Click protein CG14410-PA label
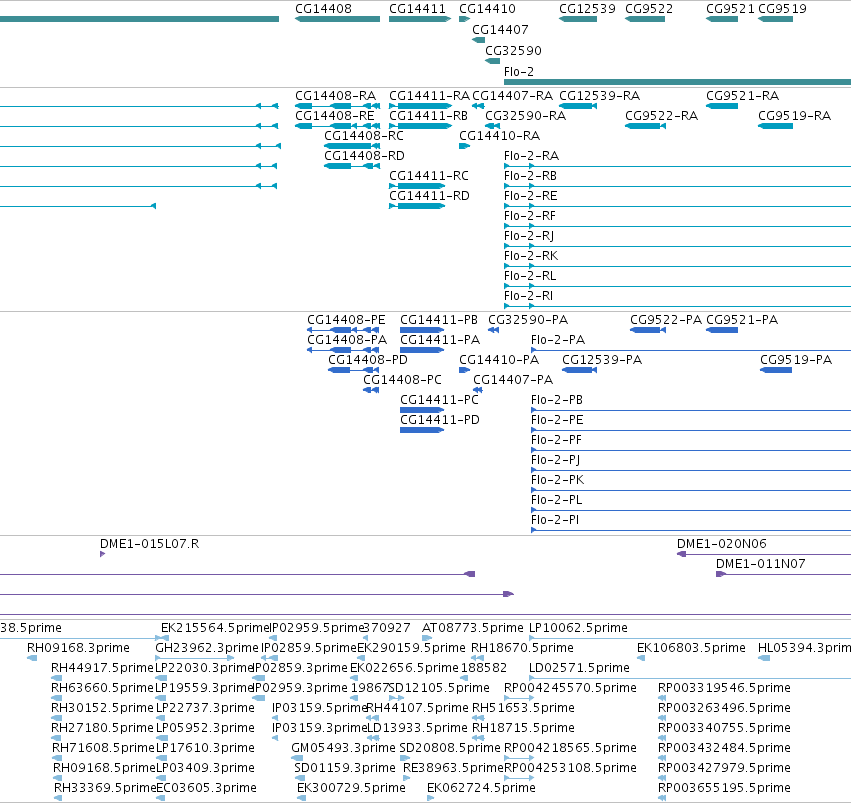The width and height of the screenshot is (851, 803). [x=499, y=360]
